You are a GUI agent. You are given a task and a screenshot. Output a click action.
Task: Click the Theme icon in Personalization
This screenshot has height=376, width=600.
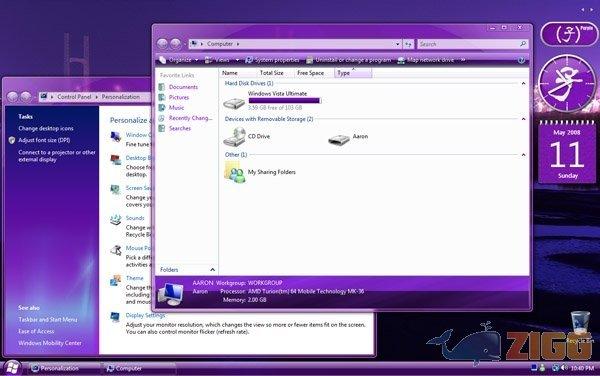[115, 280]
